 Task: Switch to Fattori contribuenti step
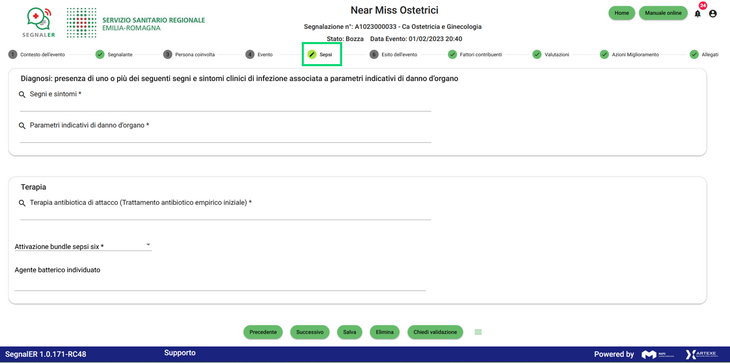coord(475,54)
